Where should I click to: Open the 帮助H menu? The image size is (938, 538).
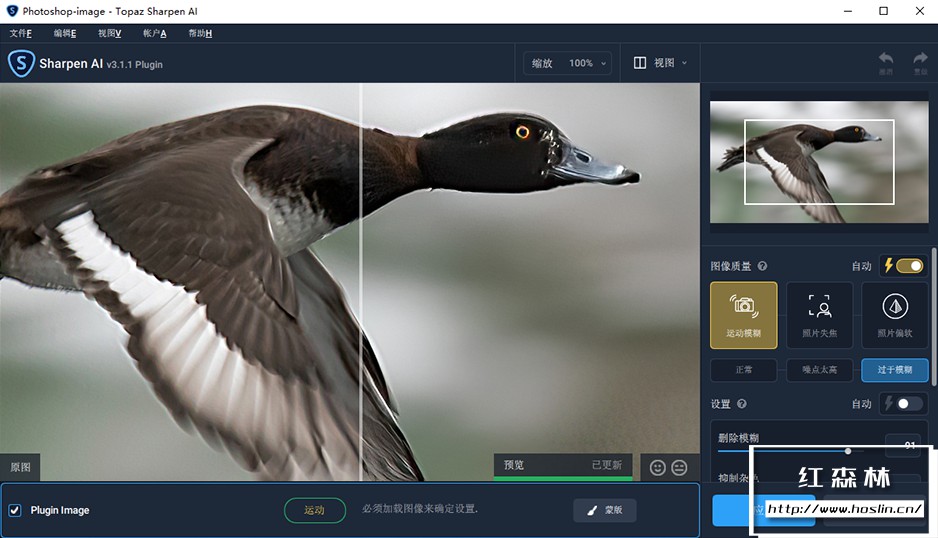pyautogui.click(x=200, y=33)
